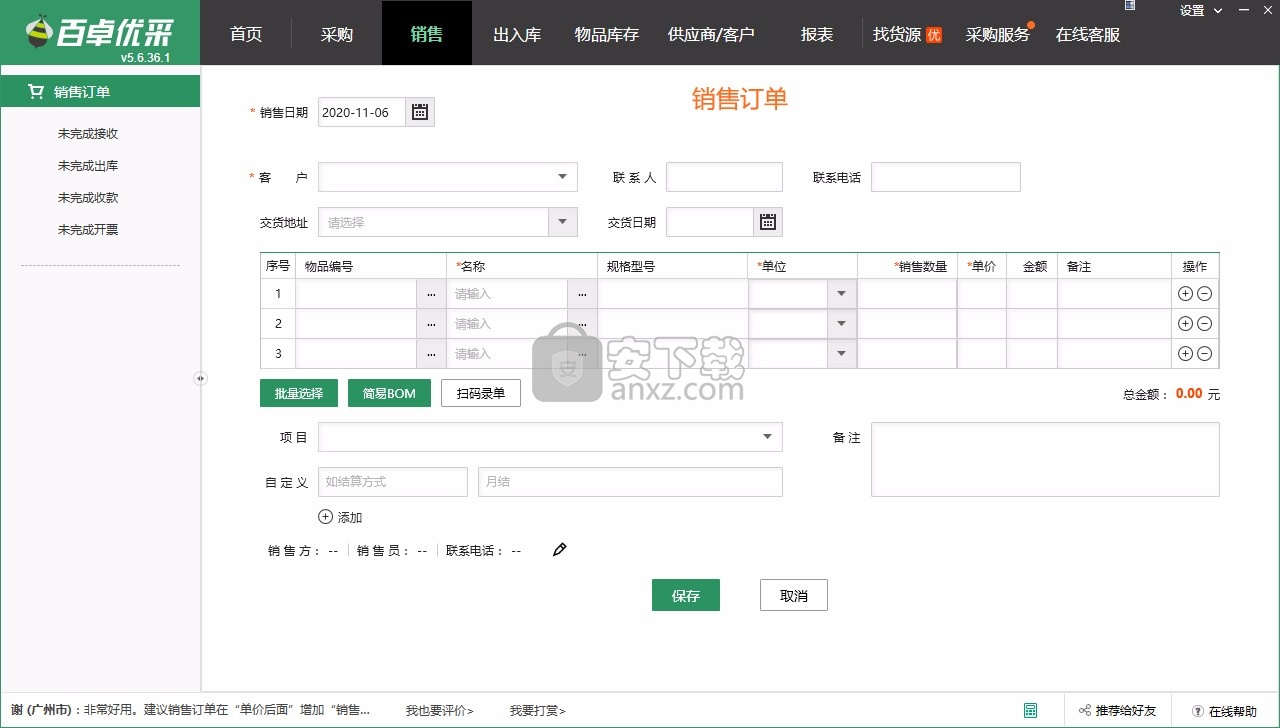Click the 销售日期 field showing 2020-11-06

[x=362, y=112]
